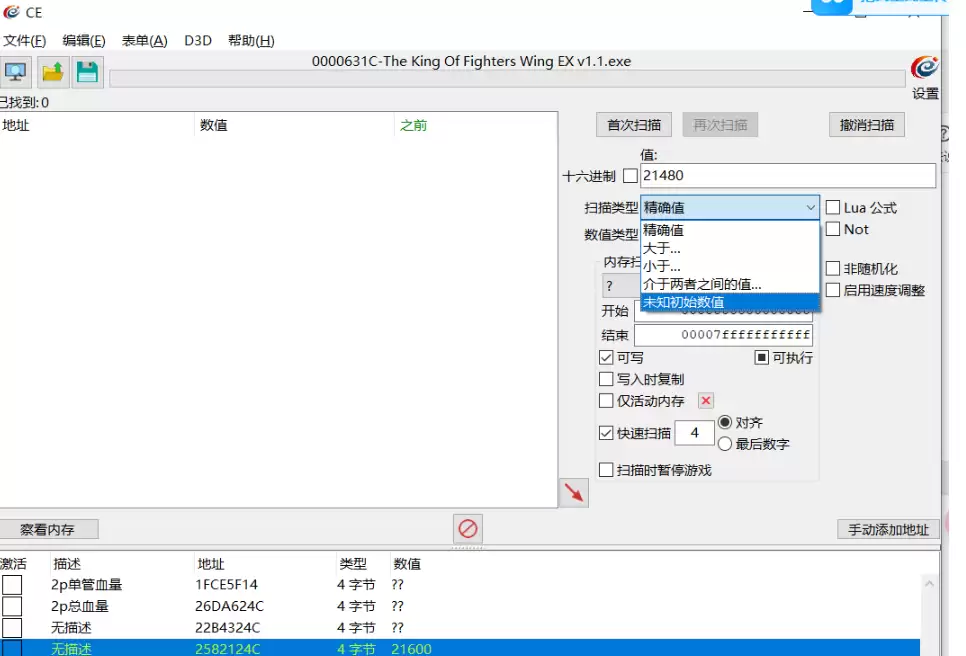Image resolution: width=966 pixels, height=656 pixels.
Task: Click the 手动添加地址 button
Action: (x=888, y=530)
